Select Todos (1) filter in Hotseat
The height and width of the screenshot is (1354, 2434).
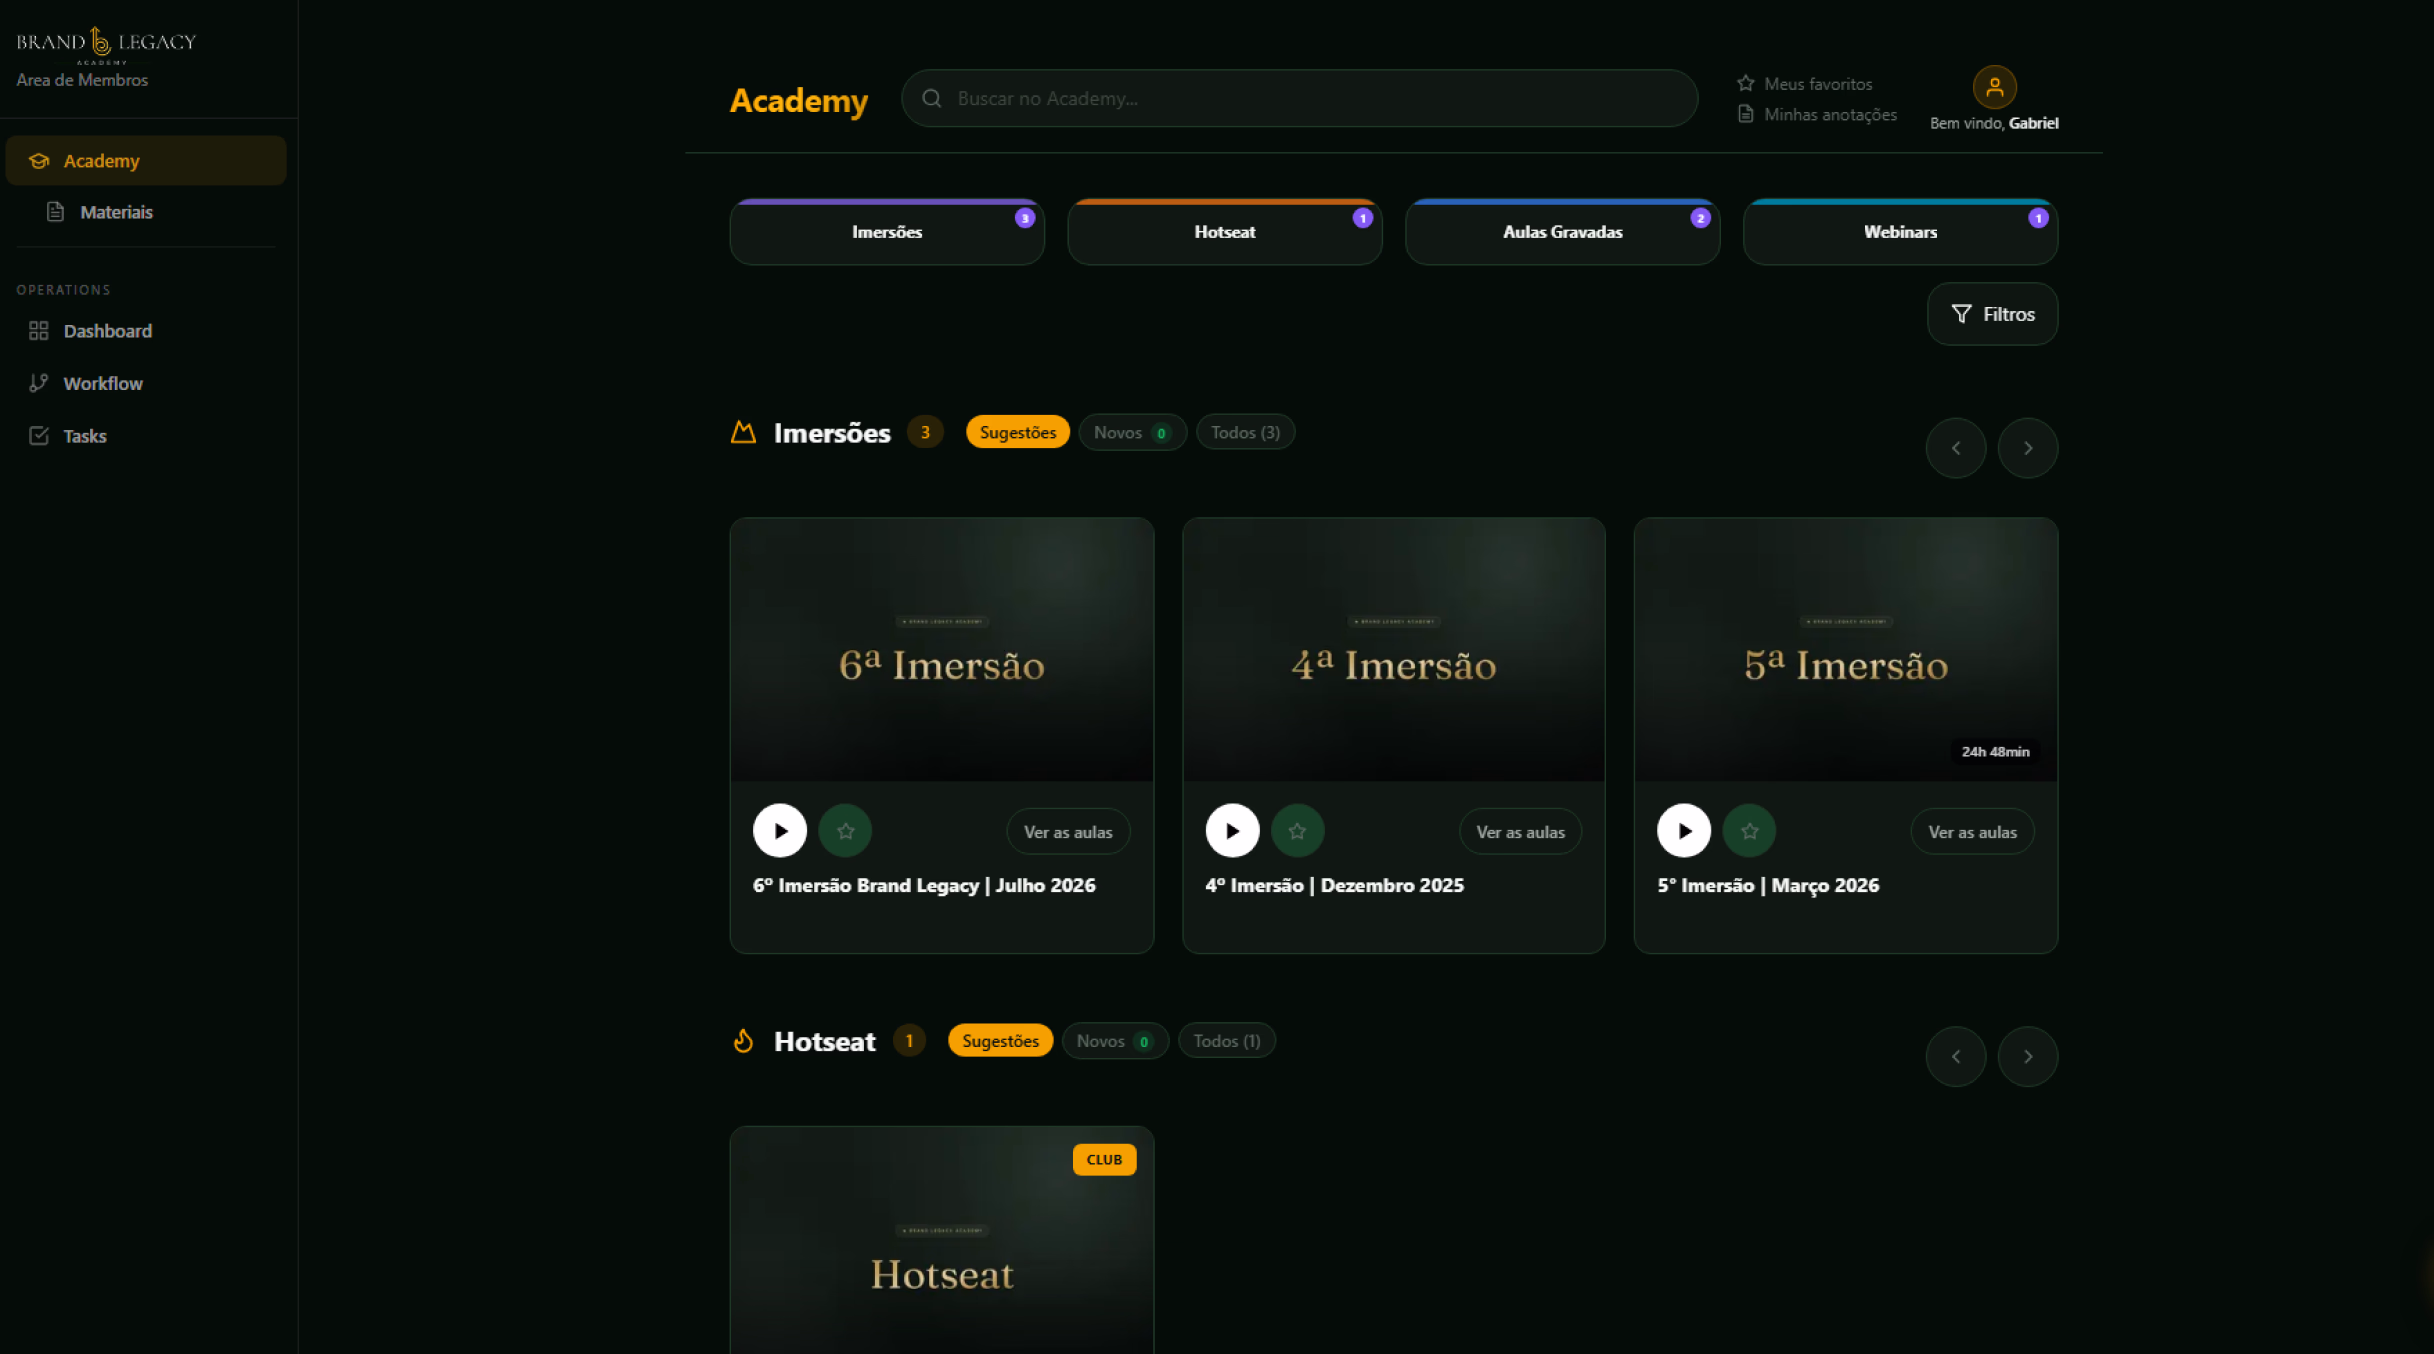coord(1227,1041)
